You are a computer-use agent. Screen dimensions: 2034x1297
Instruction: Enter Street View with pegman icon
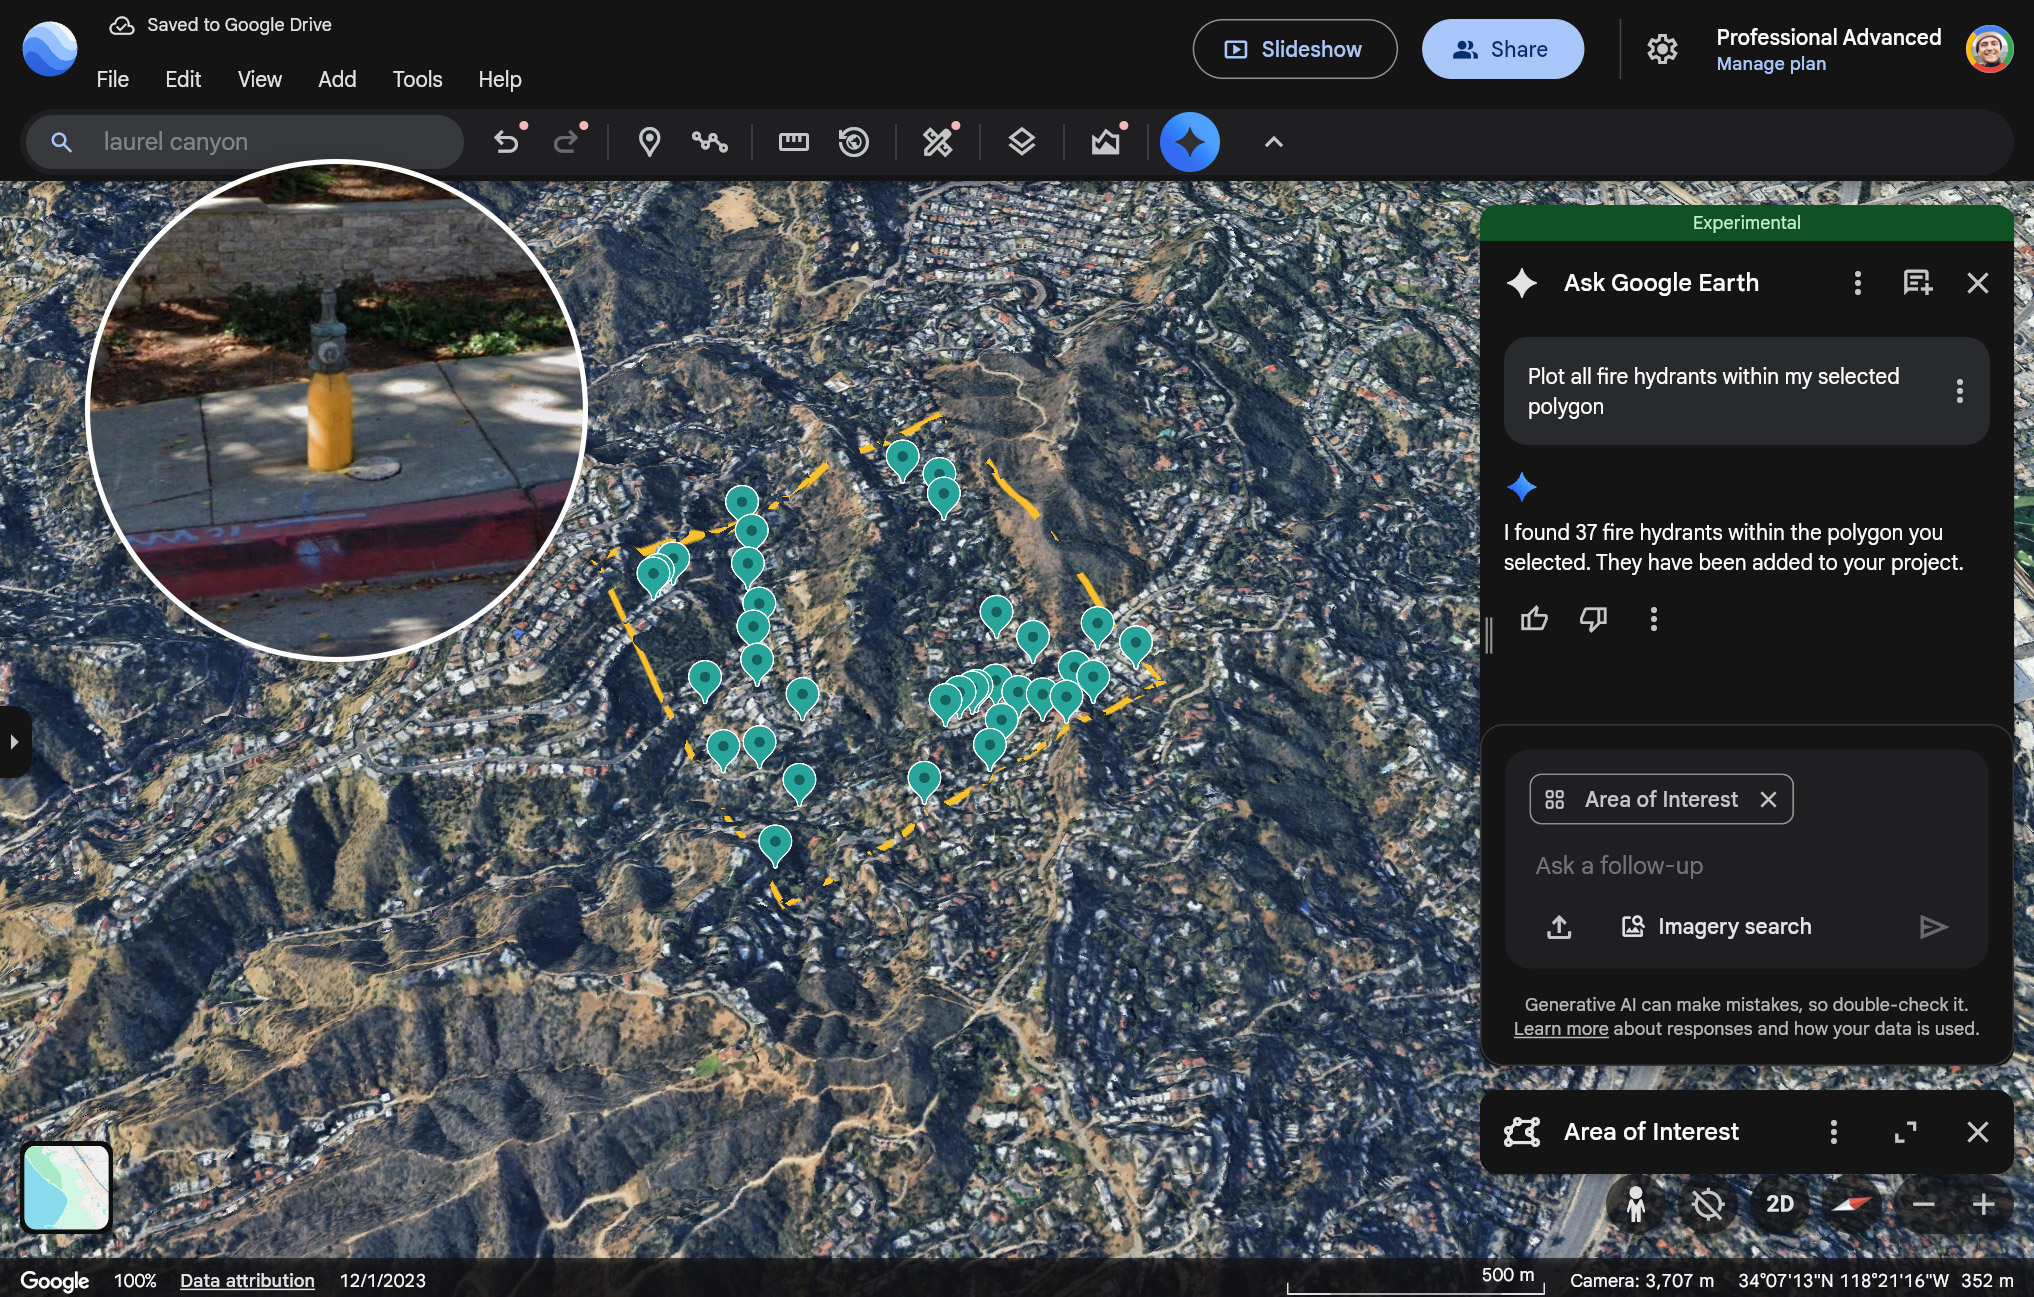[x=1634, y=1204]
